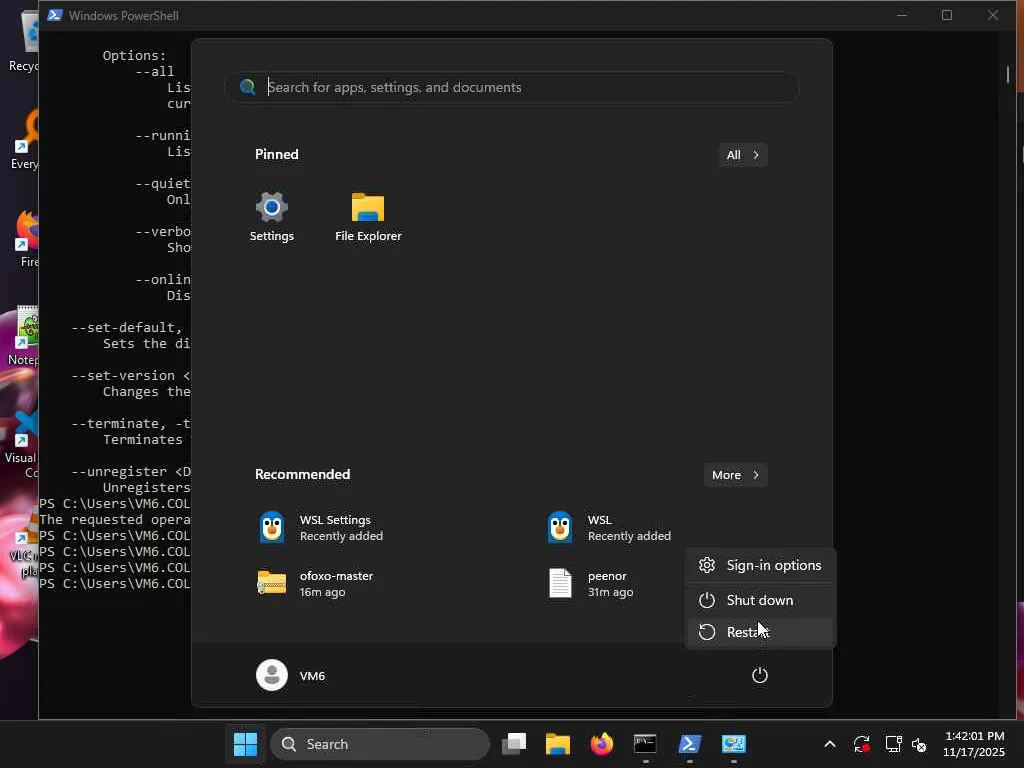Open the clock and date flyout
The width and height of the screenshot is (1024, 768).
pos(974,744)
